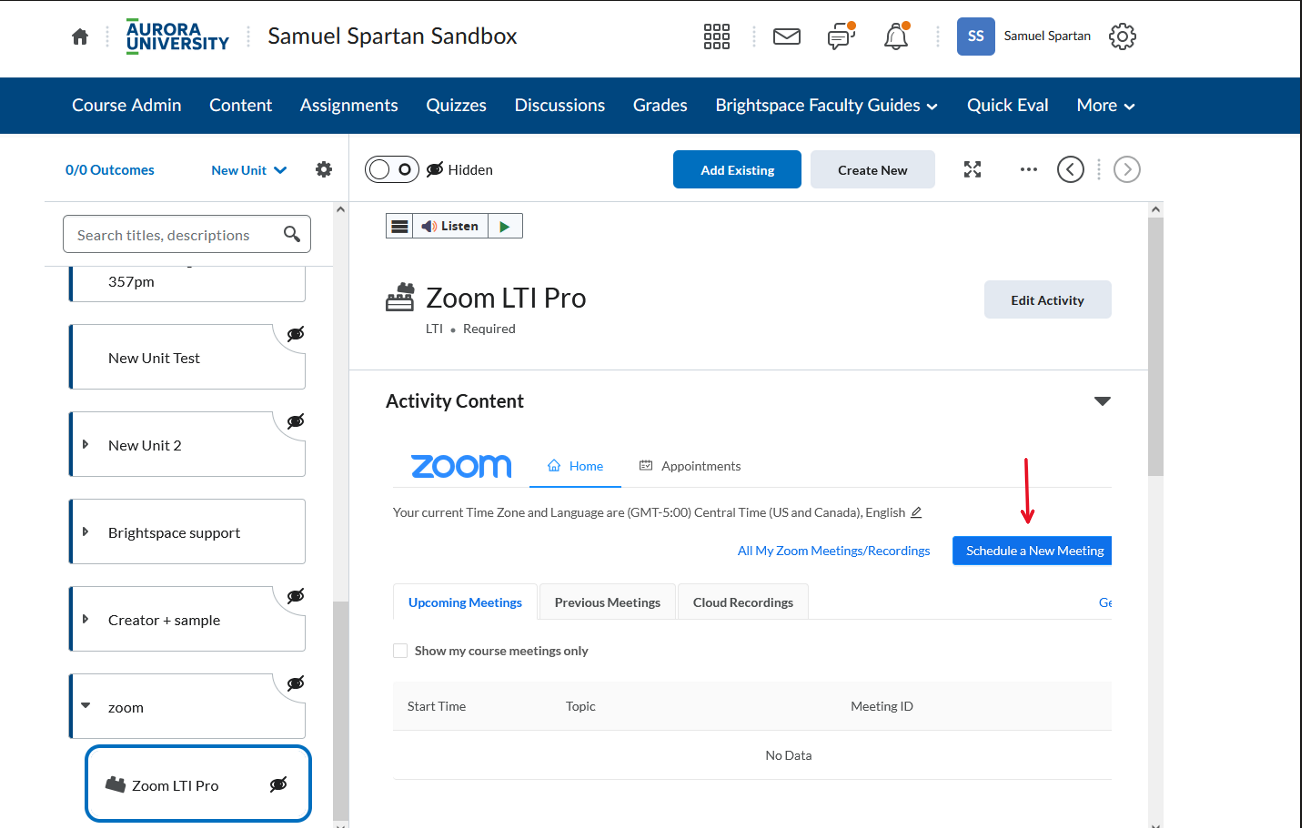The height and width of the screenshot is (828, 1302).
Task: Toggle hidden eye on New Unit Test
Action: point(295,334)
